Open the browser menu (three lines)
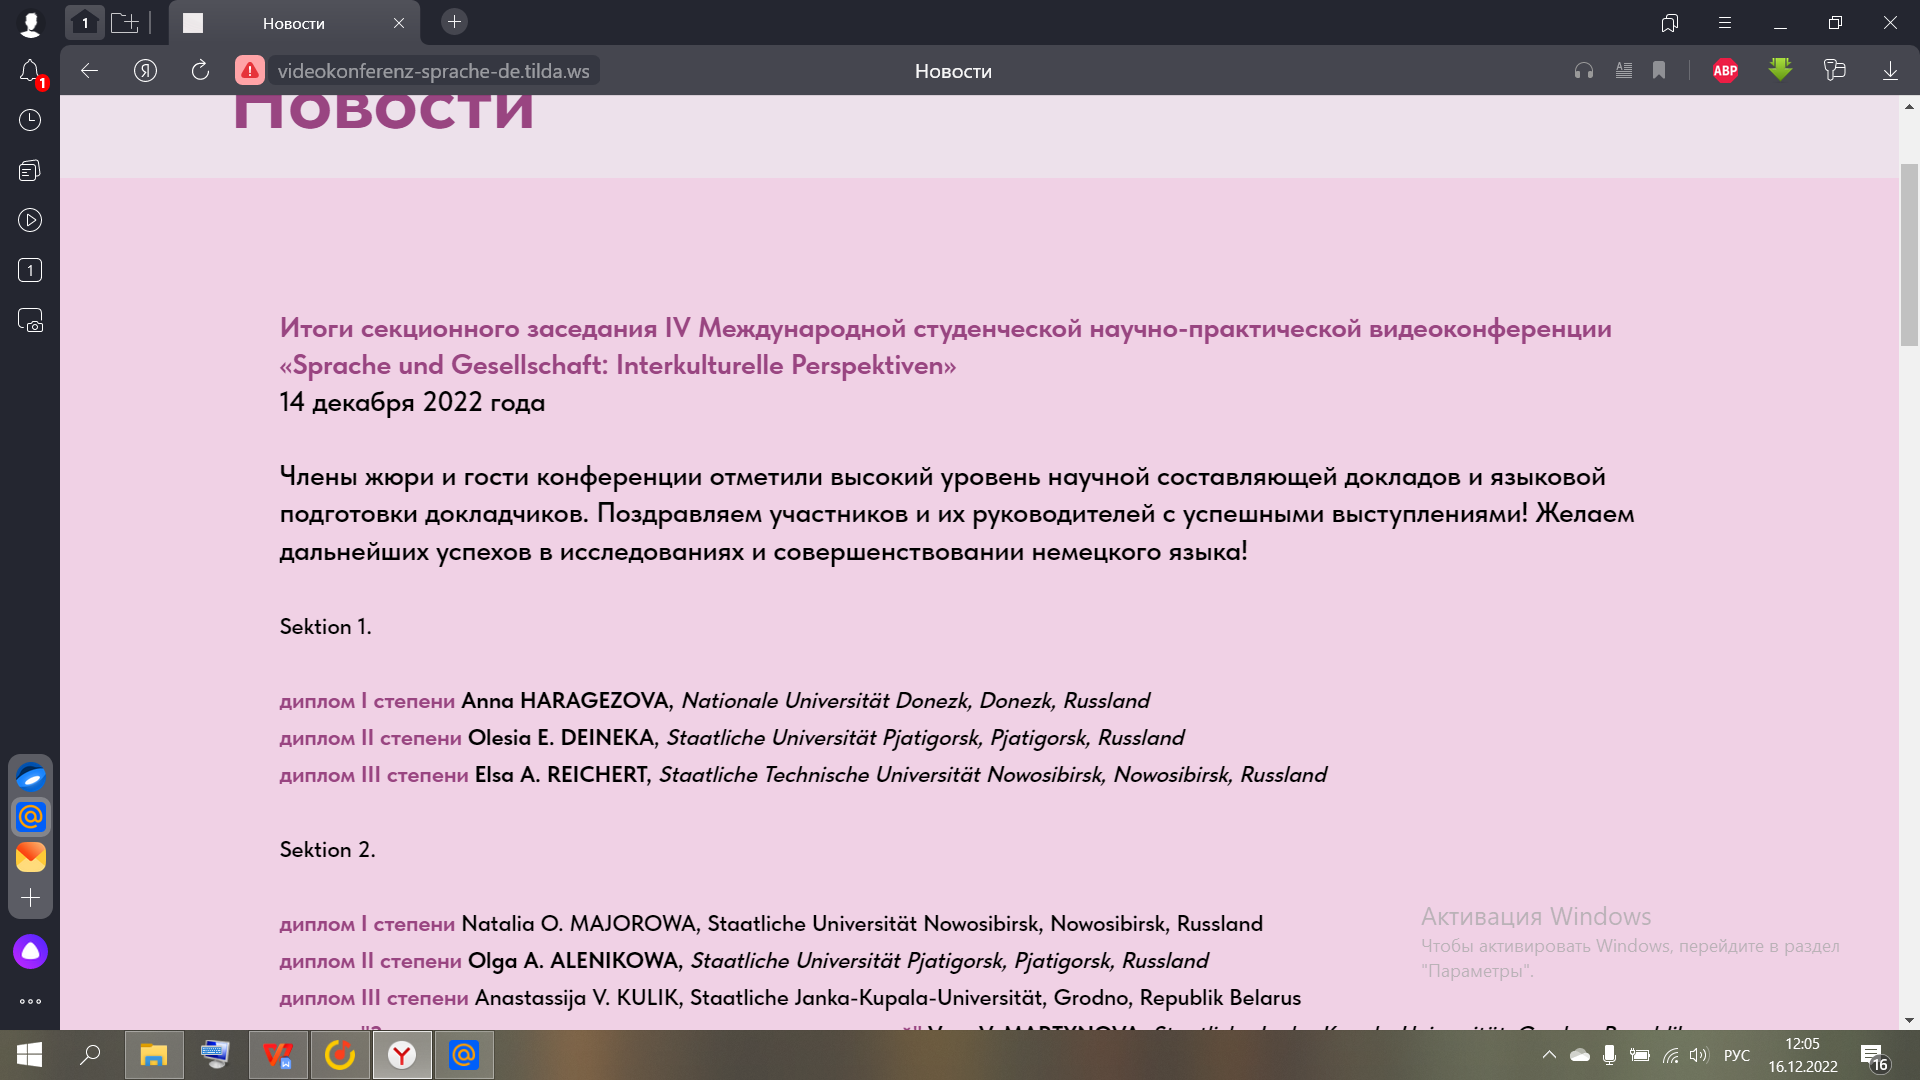Image resolution: width=1920 pixels, height=1080 pixels. coord(1725,23)
